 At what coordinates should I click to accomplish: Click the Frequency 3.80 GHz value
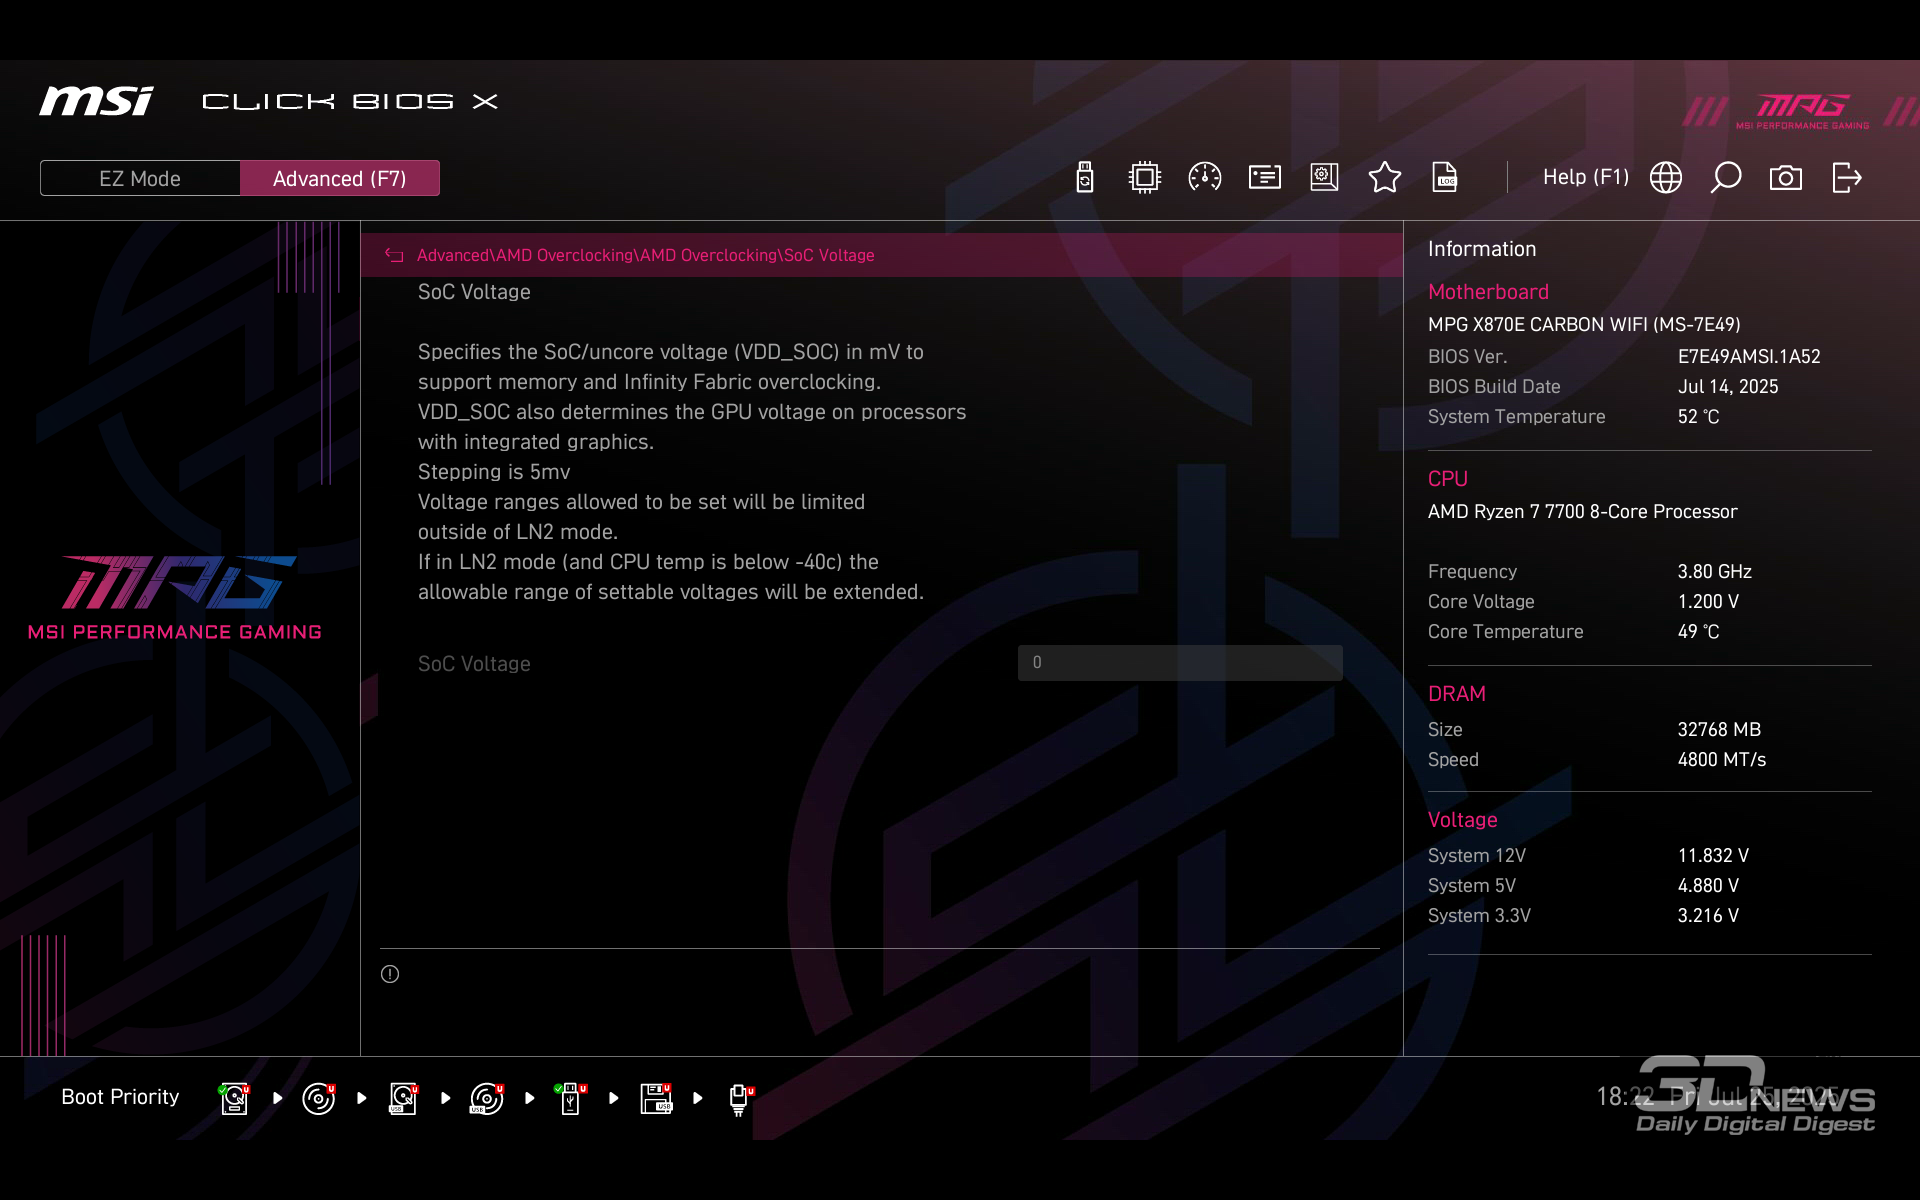pyautogui.click(x=1715, y=572)
